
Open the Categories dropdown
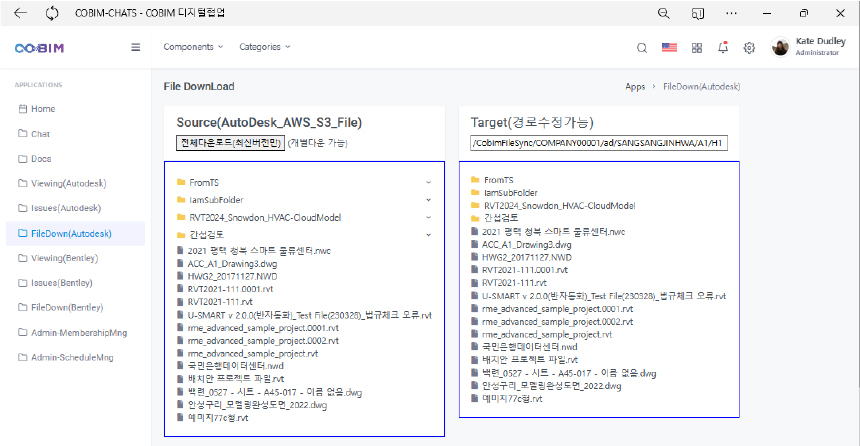(x=265, y=47)
